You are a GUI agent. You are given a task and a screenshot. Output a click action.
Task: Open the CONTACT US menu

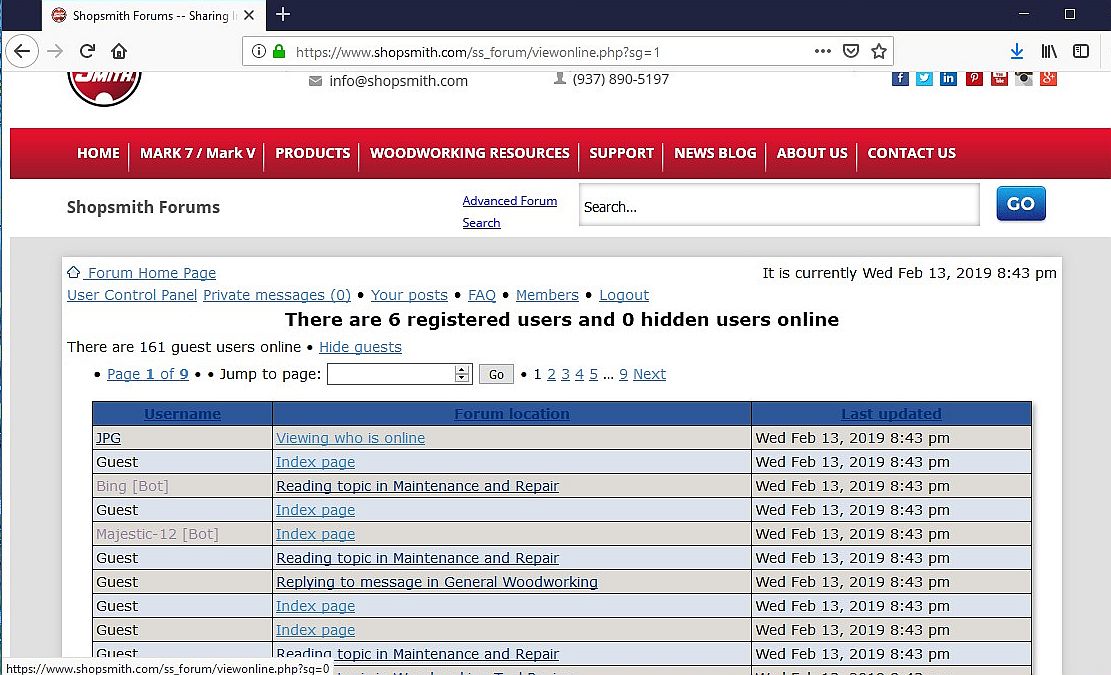tap(911, 153)
